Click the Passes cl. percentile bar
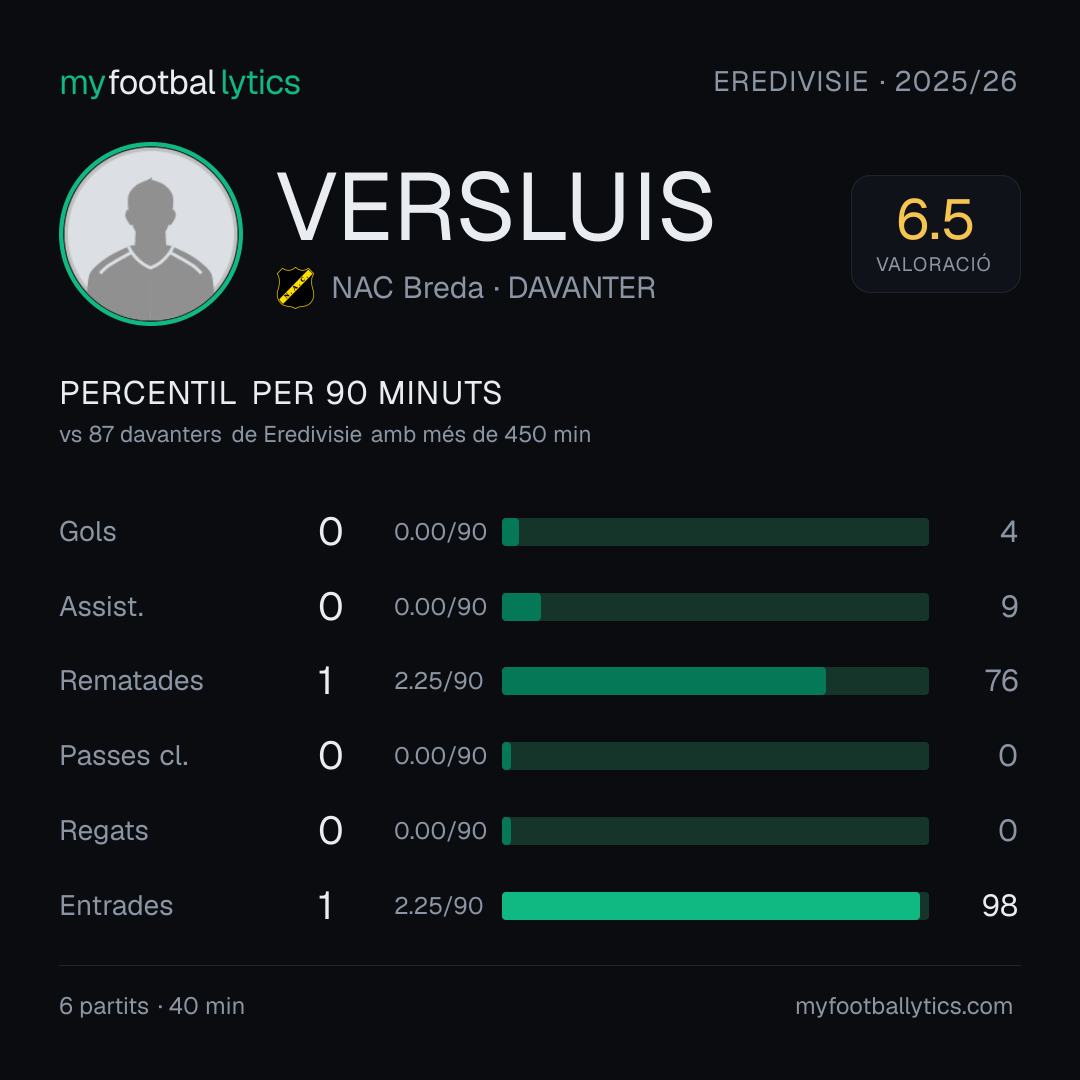Screen dimensions: 1080x1080 [715, 756]
